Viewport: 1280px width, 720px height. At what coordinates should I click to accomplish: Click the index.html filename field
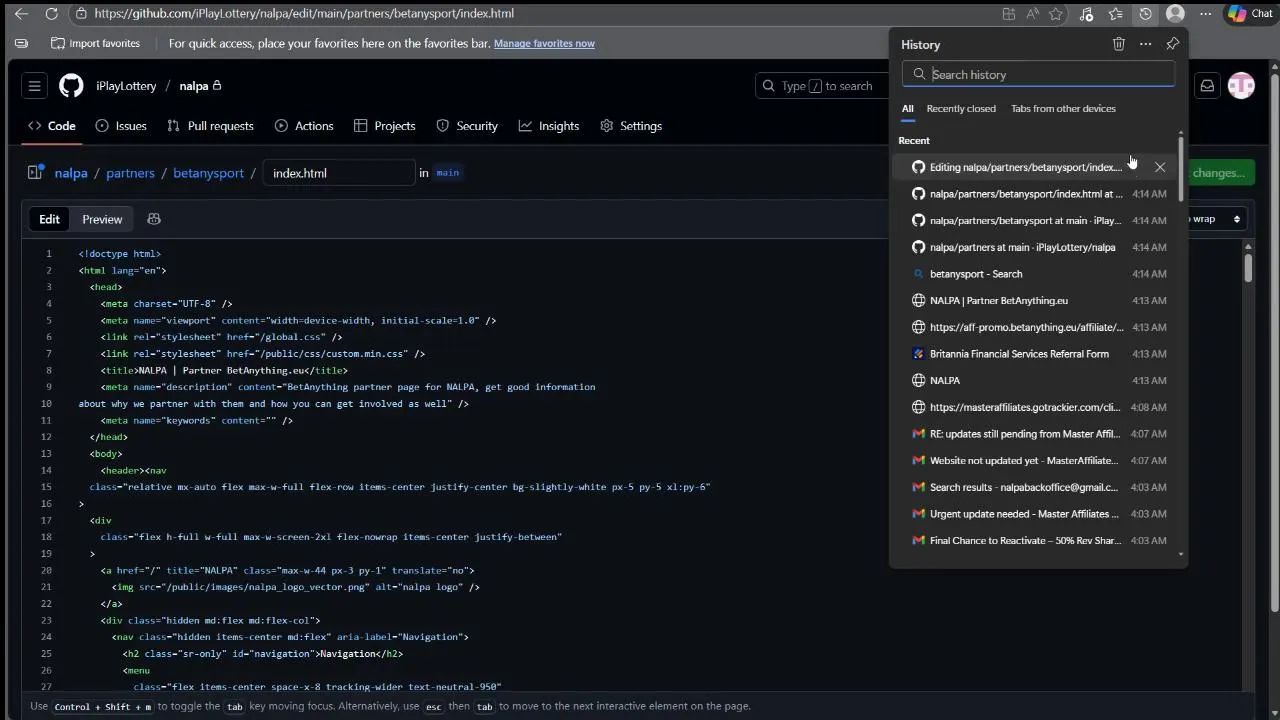(x=339, y=173)
